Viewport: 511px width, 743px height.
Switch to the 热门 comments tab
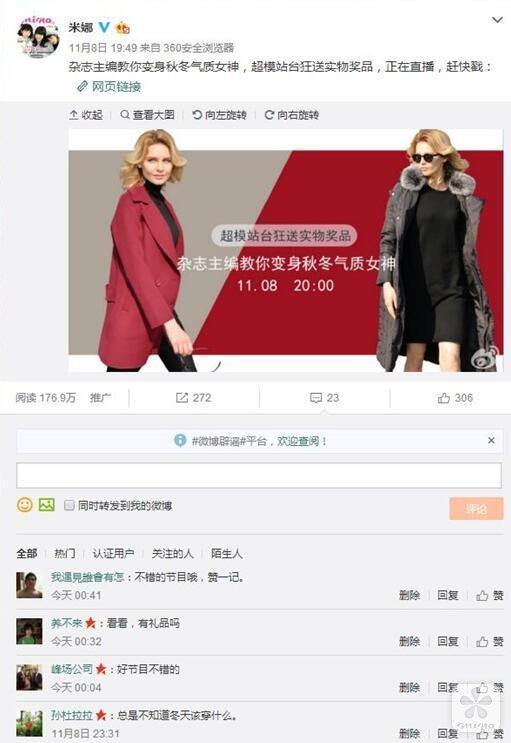point(64,553)
